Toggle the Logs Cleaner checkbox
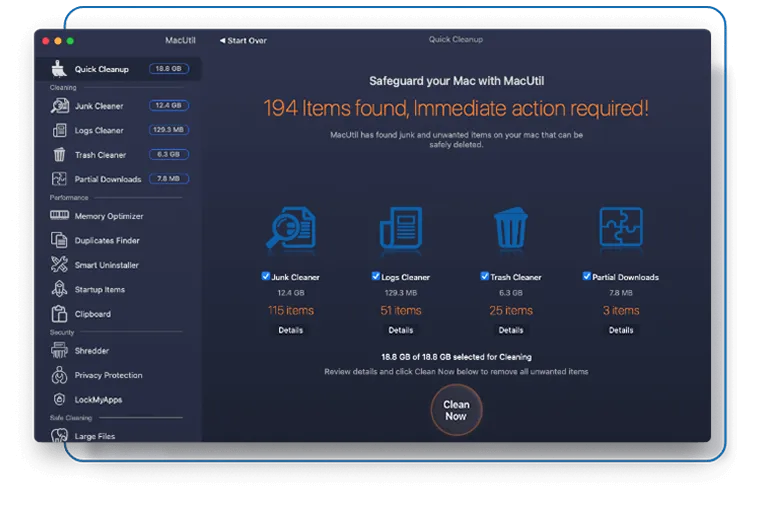 pos(376,276)
